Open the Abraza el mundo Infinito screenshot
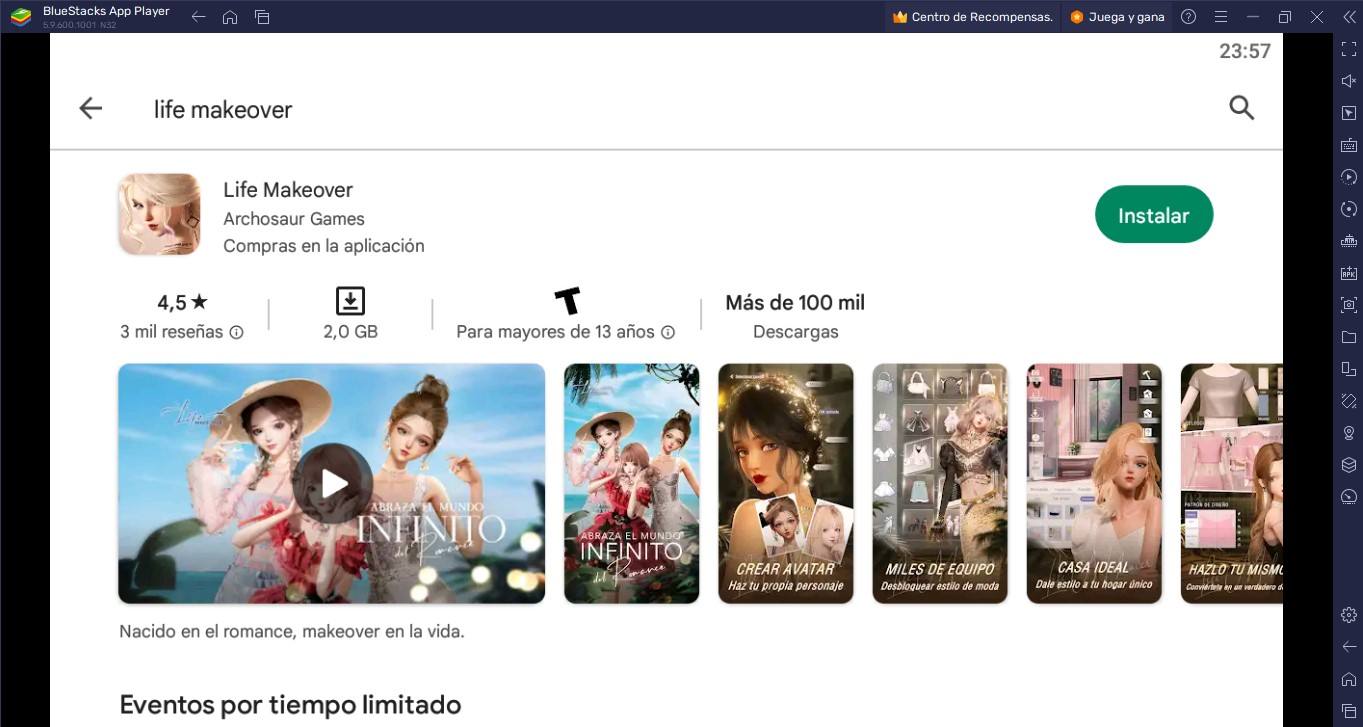The image size is (1363, 727). click(632, 484)
